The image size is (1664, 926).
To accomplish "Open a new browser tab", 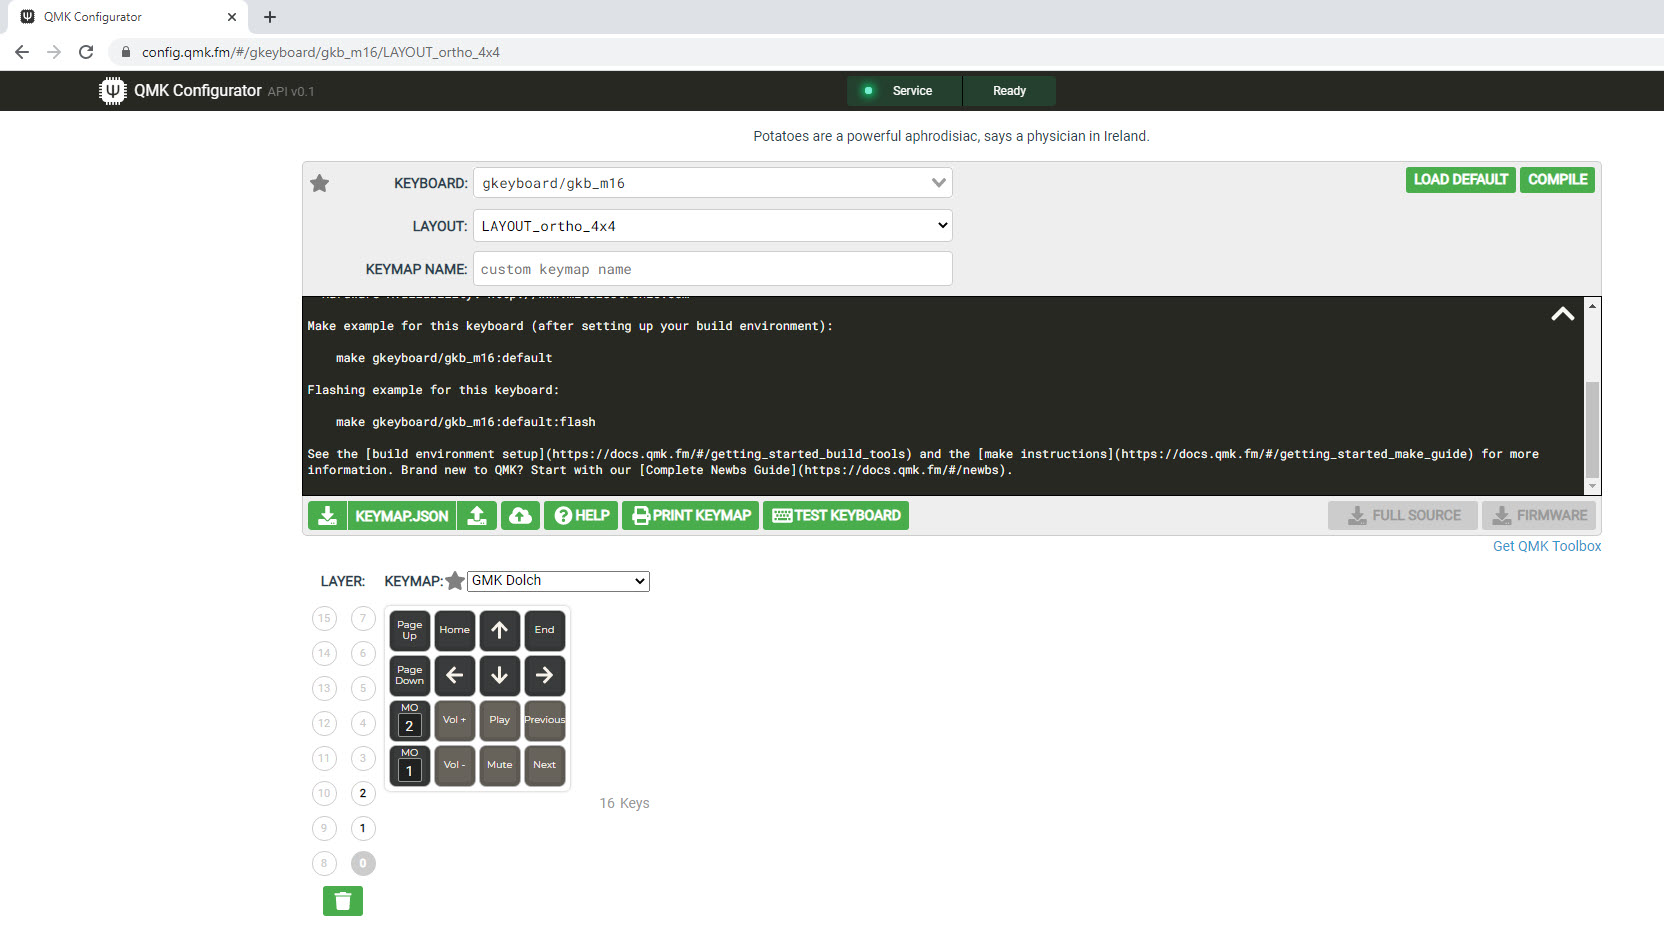I will [x=270, y=17].
